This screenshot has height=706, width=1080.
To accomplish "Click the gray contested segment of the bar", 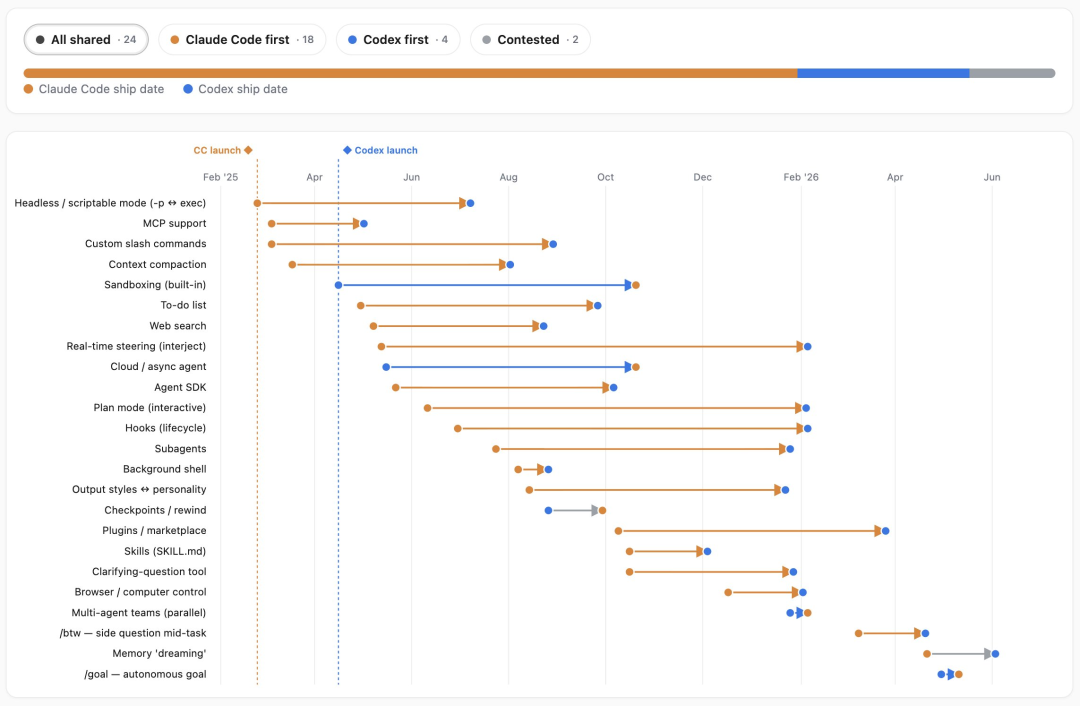I will pos(1012,73).
